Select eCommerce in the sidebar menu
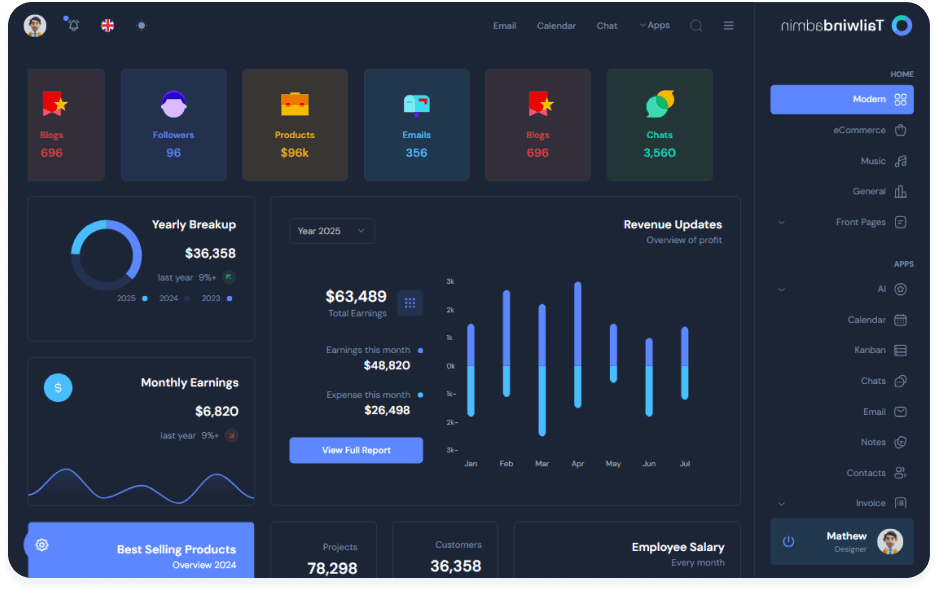Viewport: 938px width, 593px height. point(860,130)
